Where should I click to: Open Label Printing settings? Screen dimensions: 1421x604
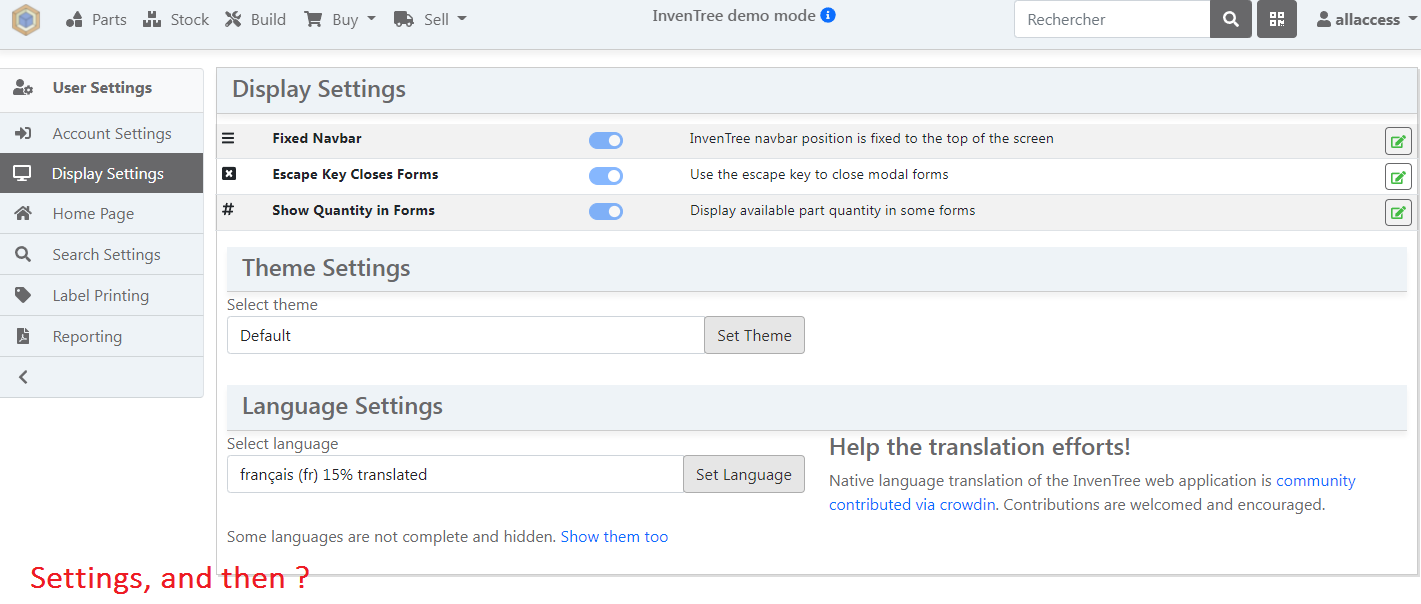pyautogui.click(x=100, y=295)
